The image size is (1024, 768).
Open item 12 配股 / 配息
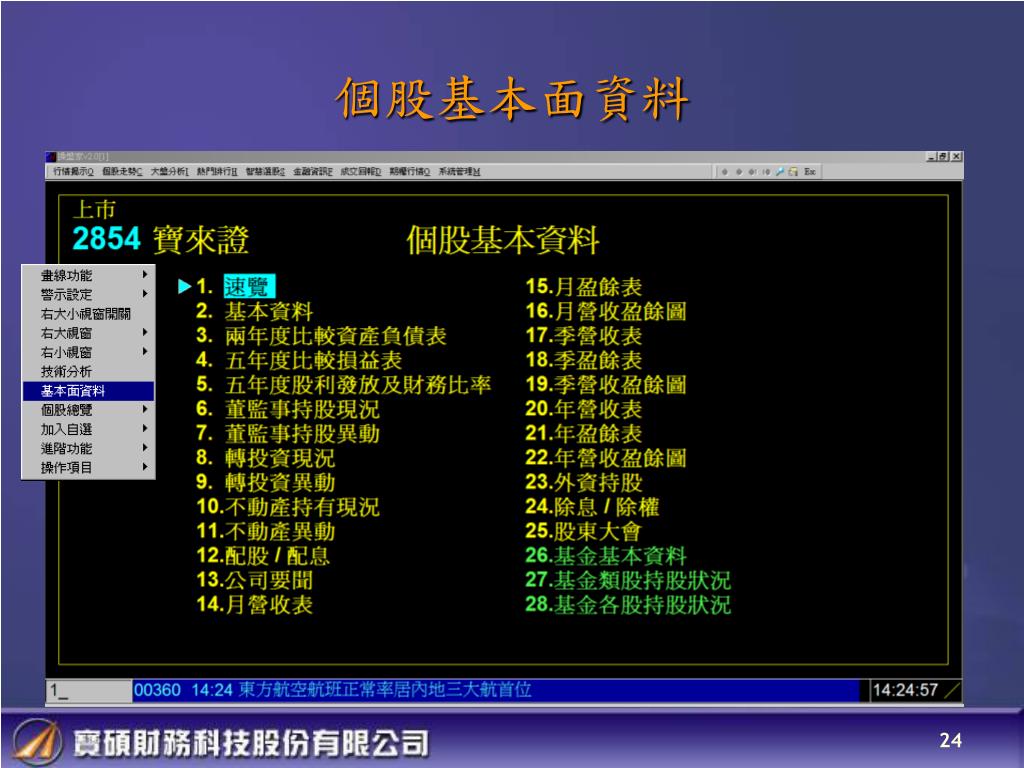[263, 556]
